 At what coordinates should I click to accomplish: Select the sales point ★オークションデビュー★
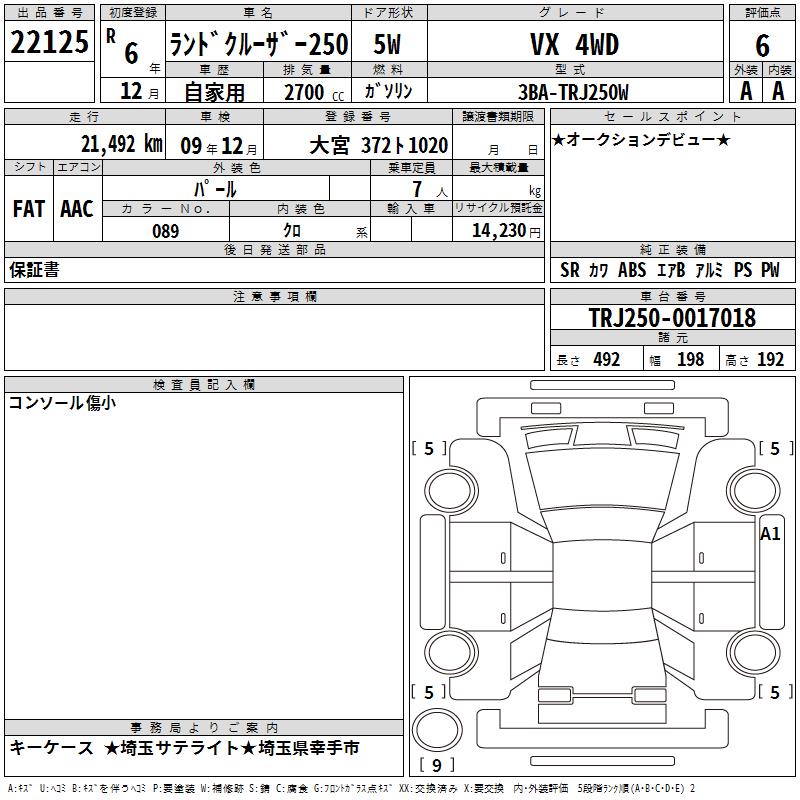(x=641, y=139)
